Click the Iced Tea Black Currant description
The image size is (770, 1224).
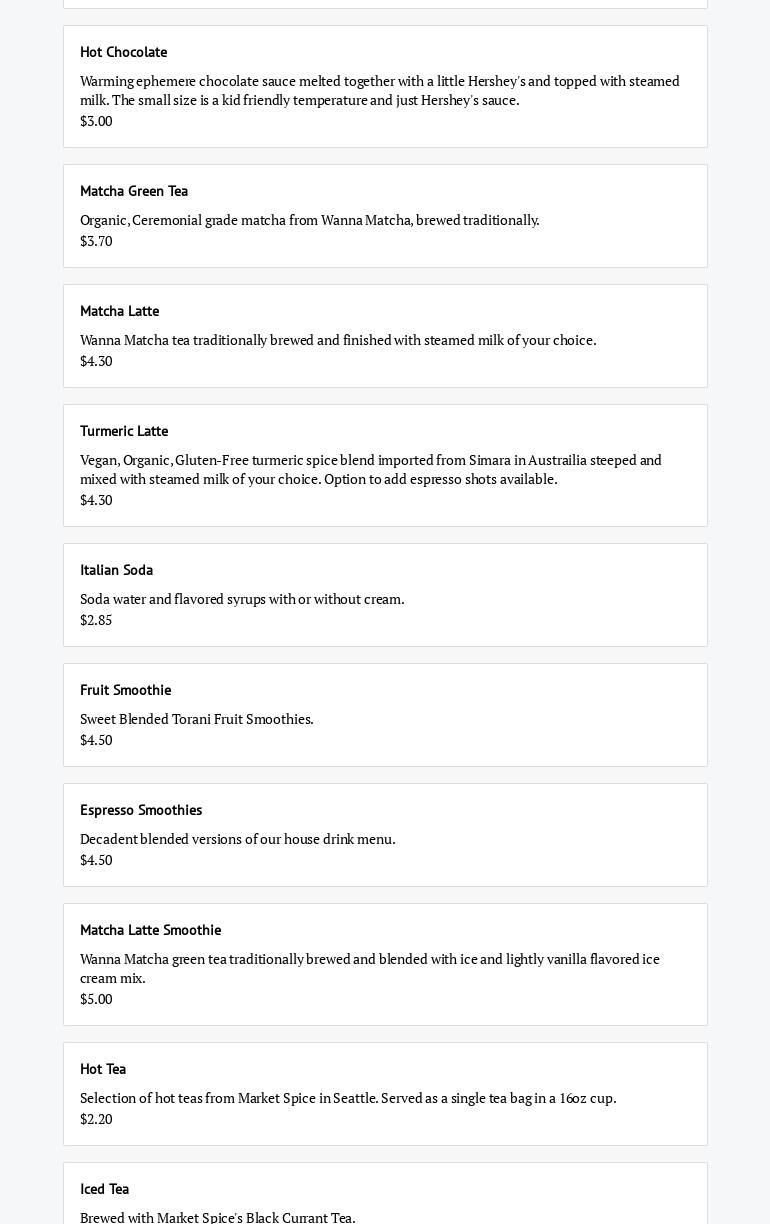pyautogui.click(x=218, y=1217)
